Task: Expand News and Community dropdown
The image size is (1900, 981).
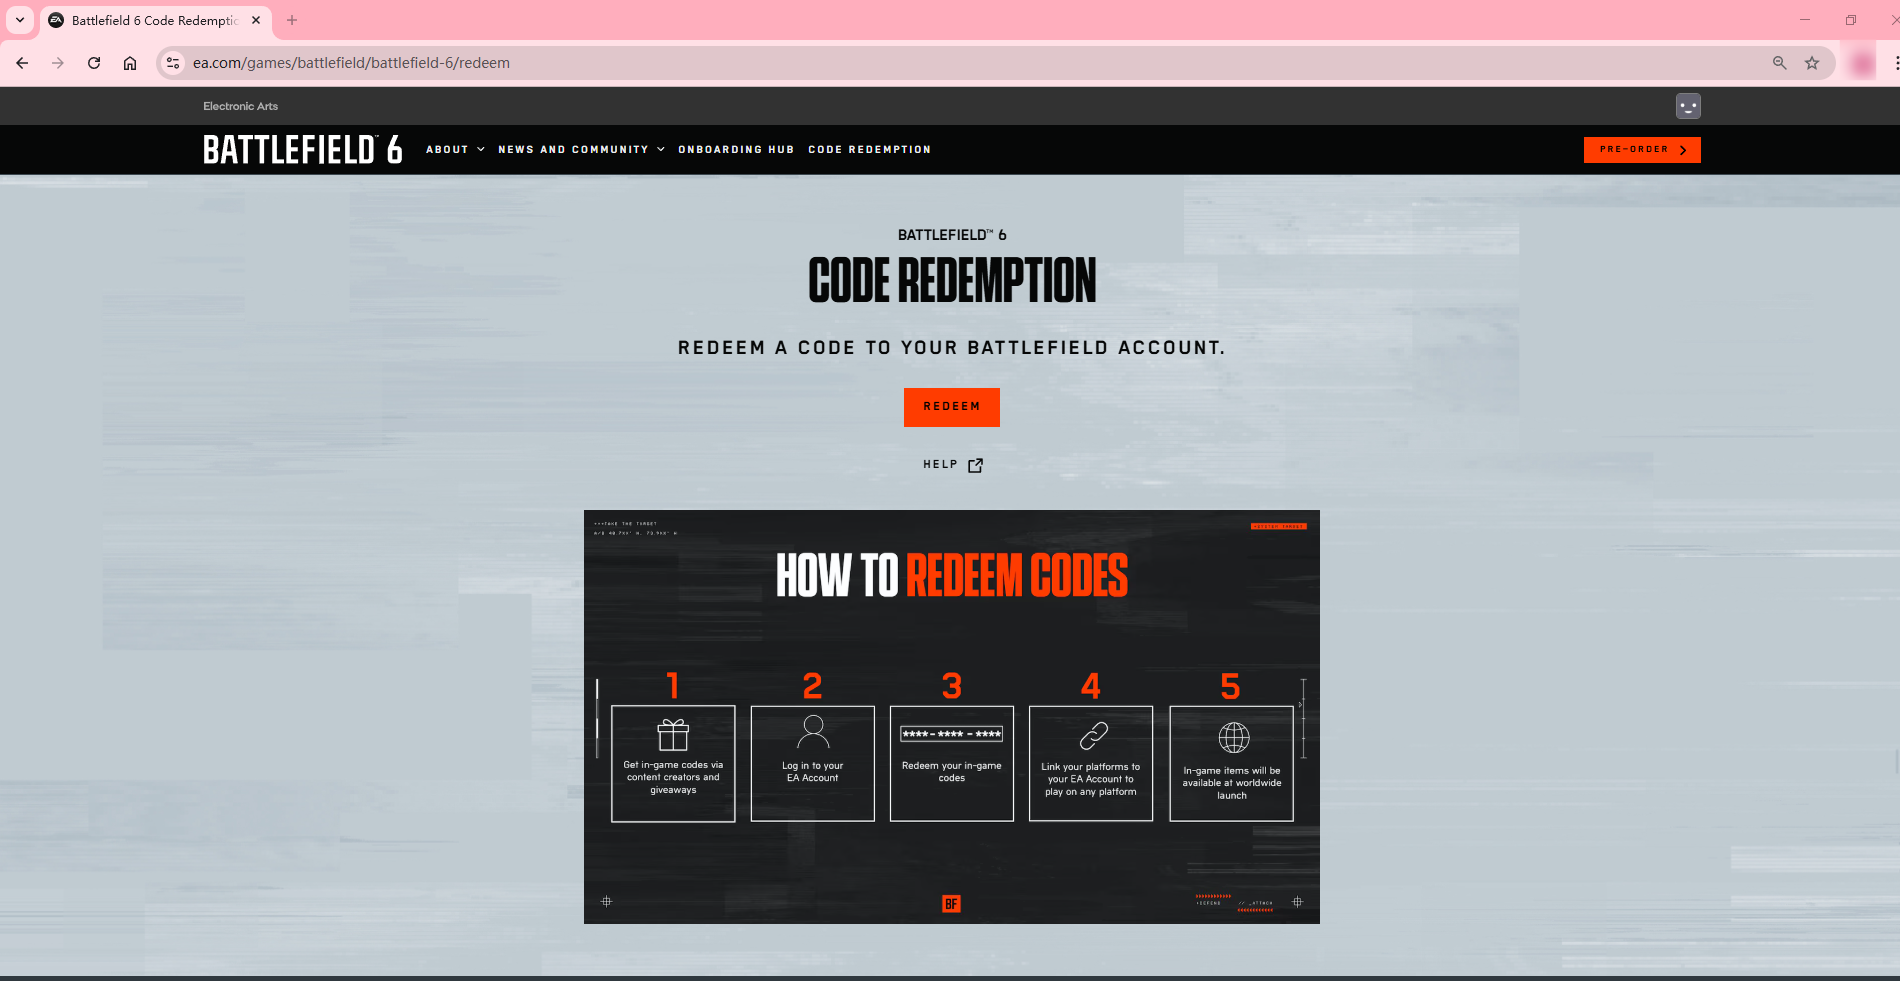Action: click(581, 150)
